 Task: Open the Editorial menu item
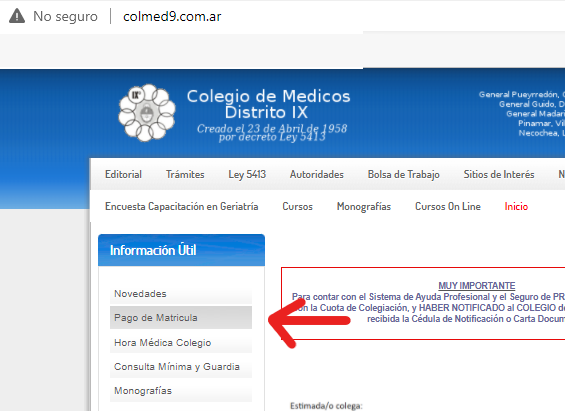pos(123,174)
